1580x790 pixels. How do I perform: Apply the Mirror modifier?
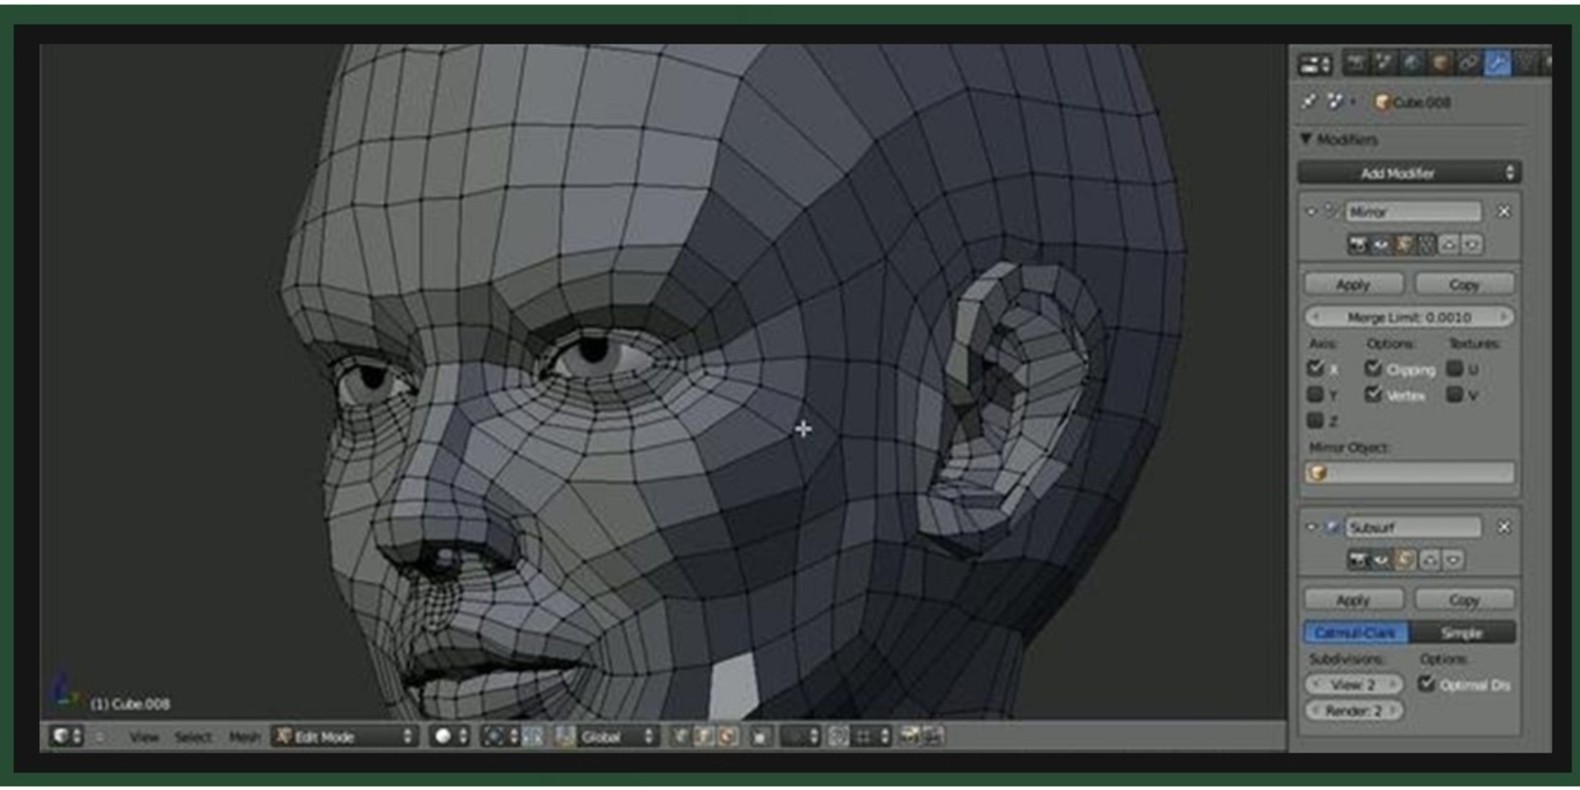pos(1352,285)
